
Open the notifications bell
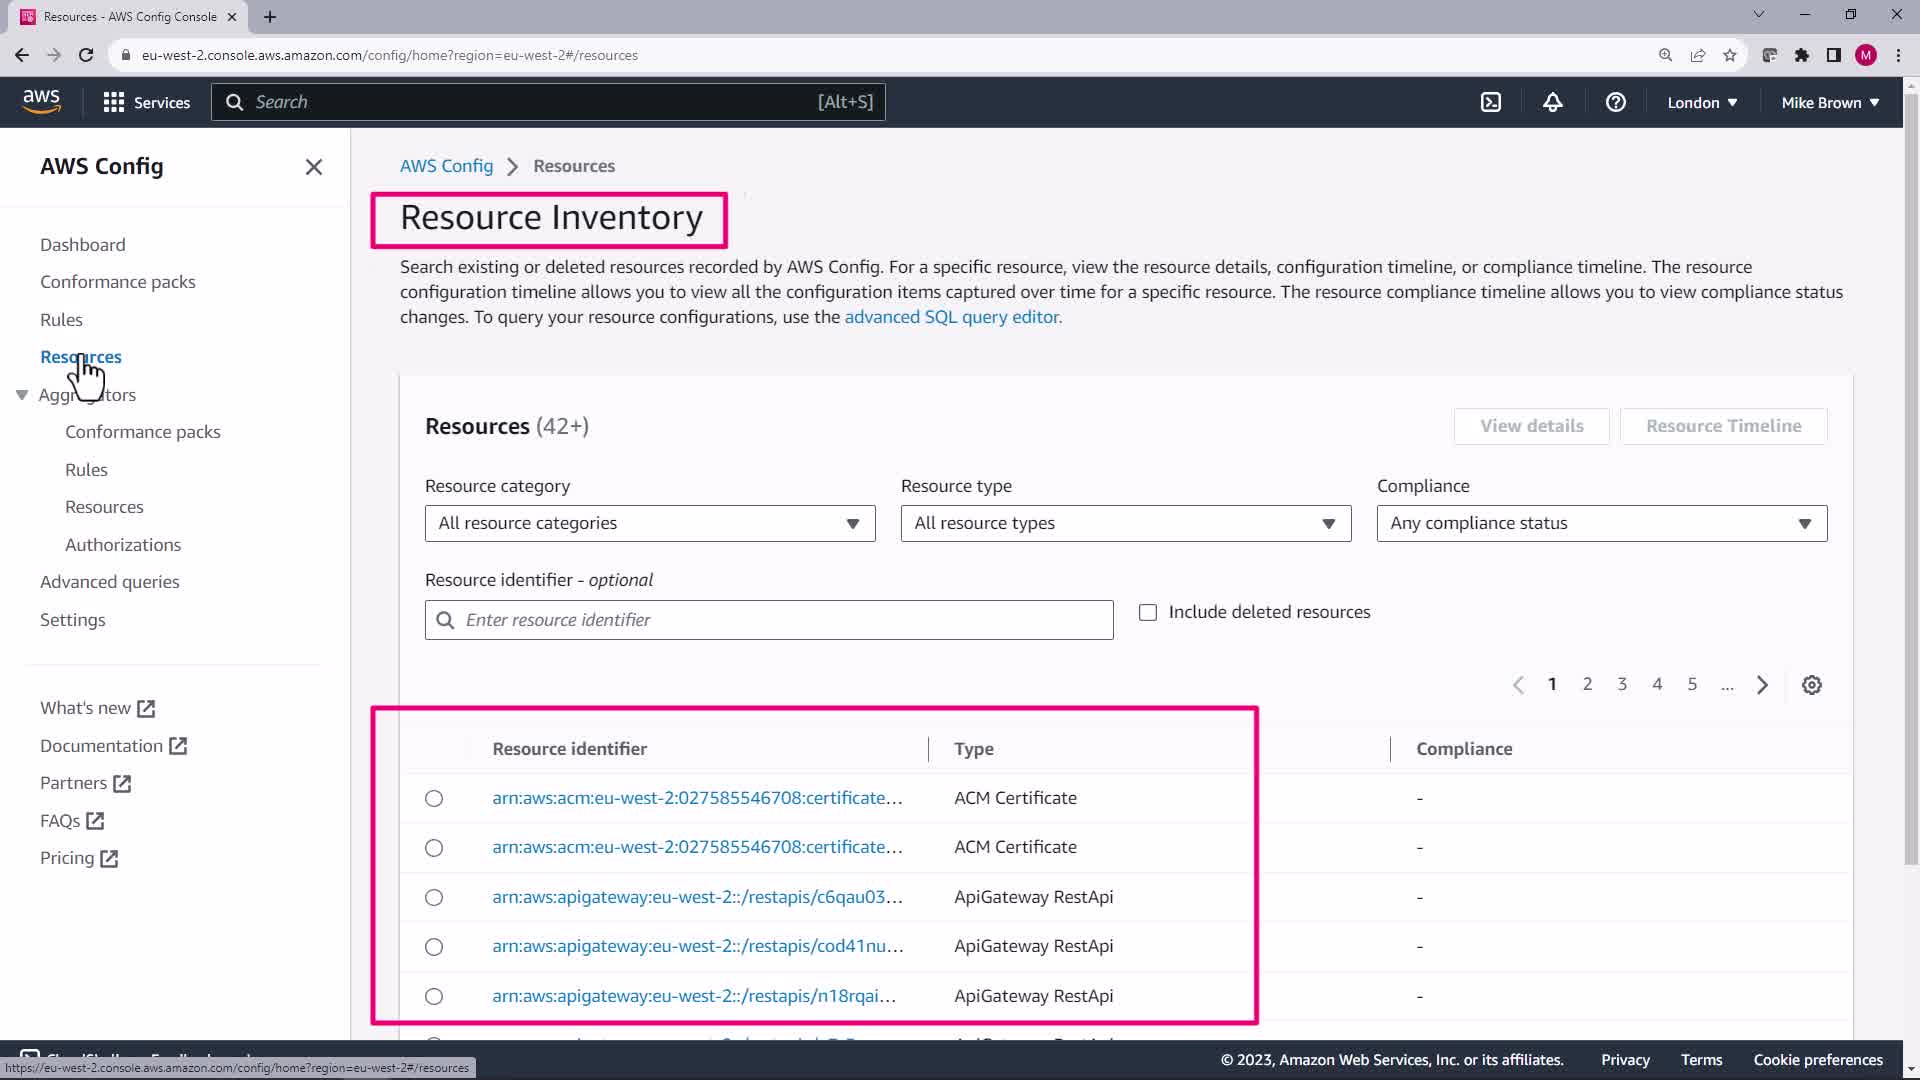[1552, 102]
